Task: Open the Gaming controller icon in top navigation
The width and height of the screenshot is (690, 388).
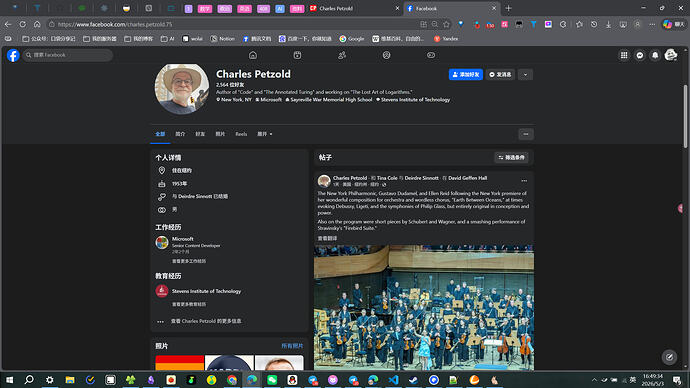Action: pos(431,55)
